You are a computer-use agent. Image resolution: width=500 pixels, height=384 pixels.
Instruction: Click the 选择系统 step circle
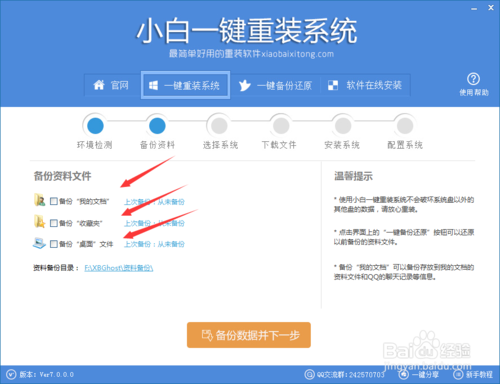[x=219, y=126]
